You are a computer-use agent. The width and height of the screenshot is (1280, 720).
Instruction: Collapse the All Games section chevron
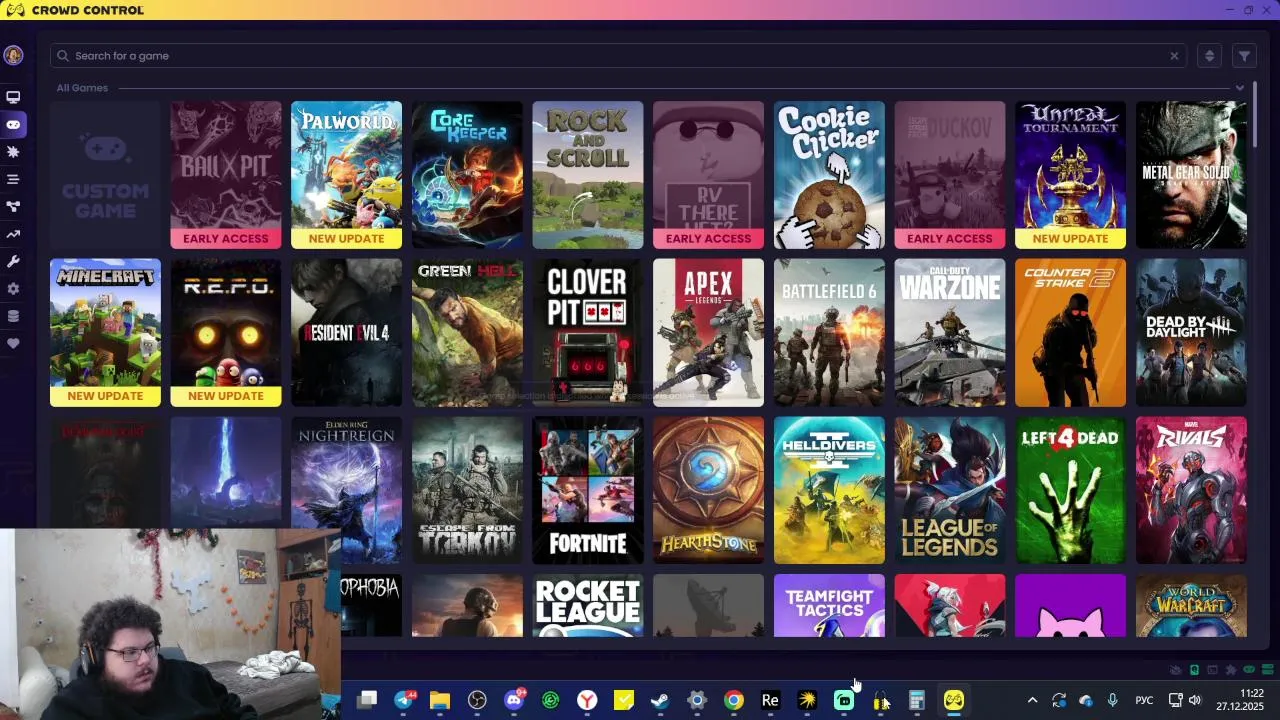[x=1240, y=88]
